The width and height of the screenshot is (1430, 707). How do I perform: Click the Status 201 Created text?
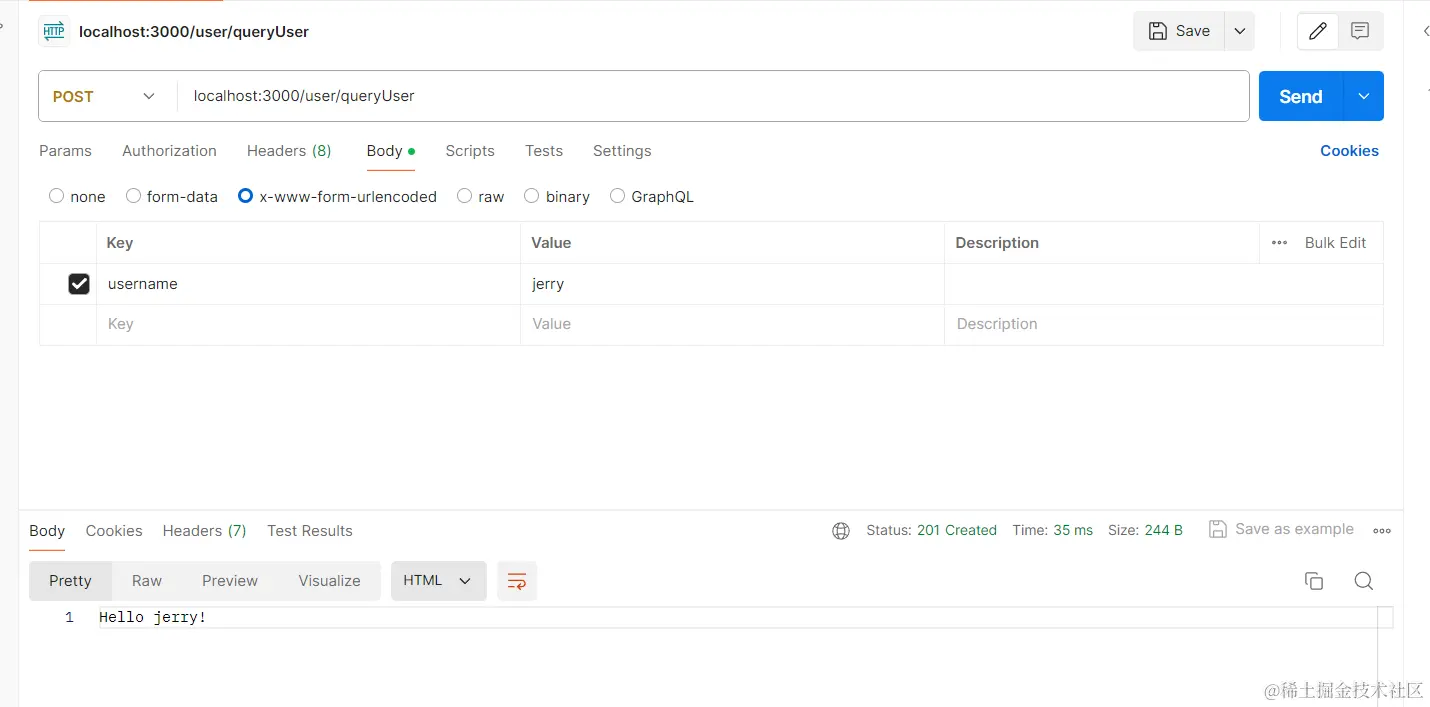[932, 531]
